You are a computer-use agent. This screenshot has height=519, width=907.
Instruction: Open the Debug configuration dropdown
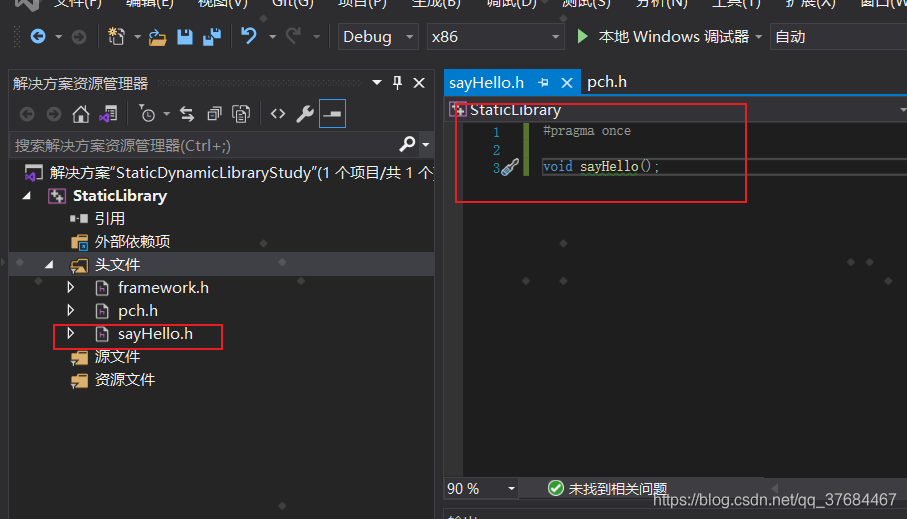[378, 36]
